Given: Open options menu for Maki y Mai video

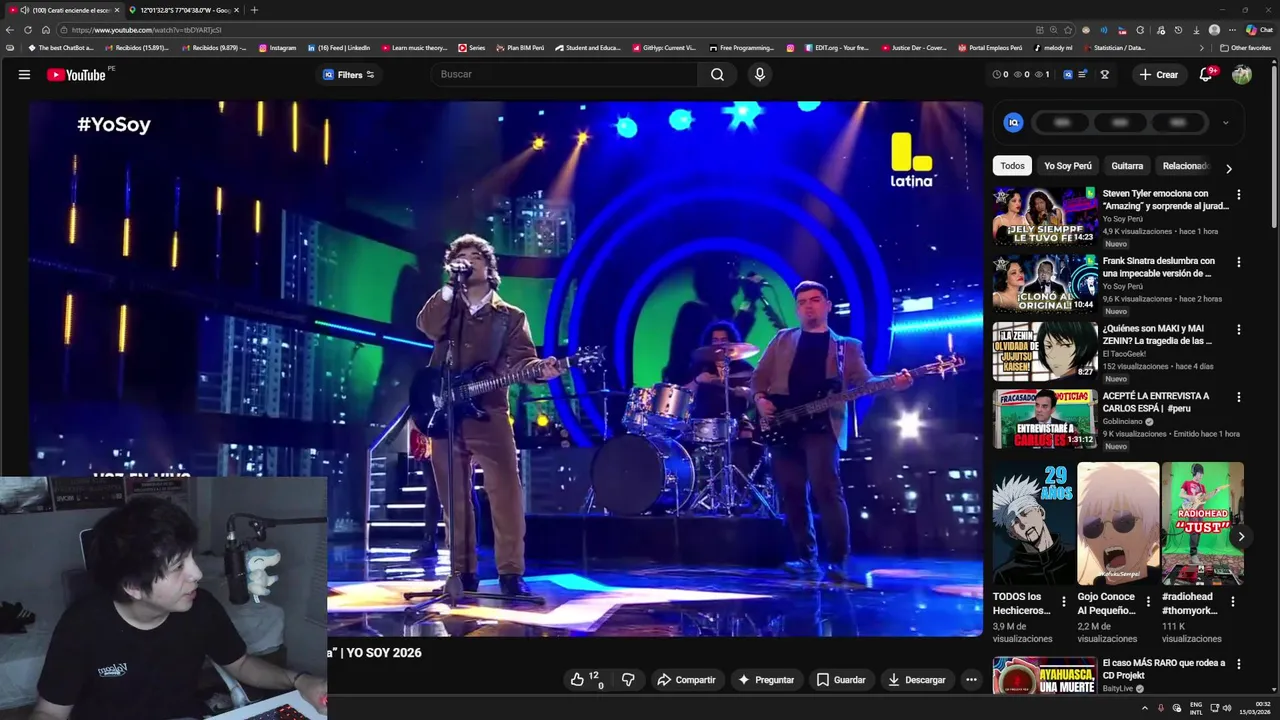Looking at the screenshot, I should (1238, 329).
